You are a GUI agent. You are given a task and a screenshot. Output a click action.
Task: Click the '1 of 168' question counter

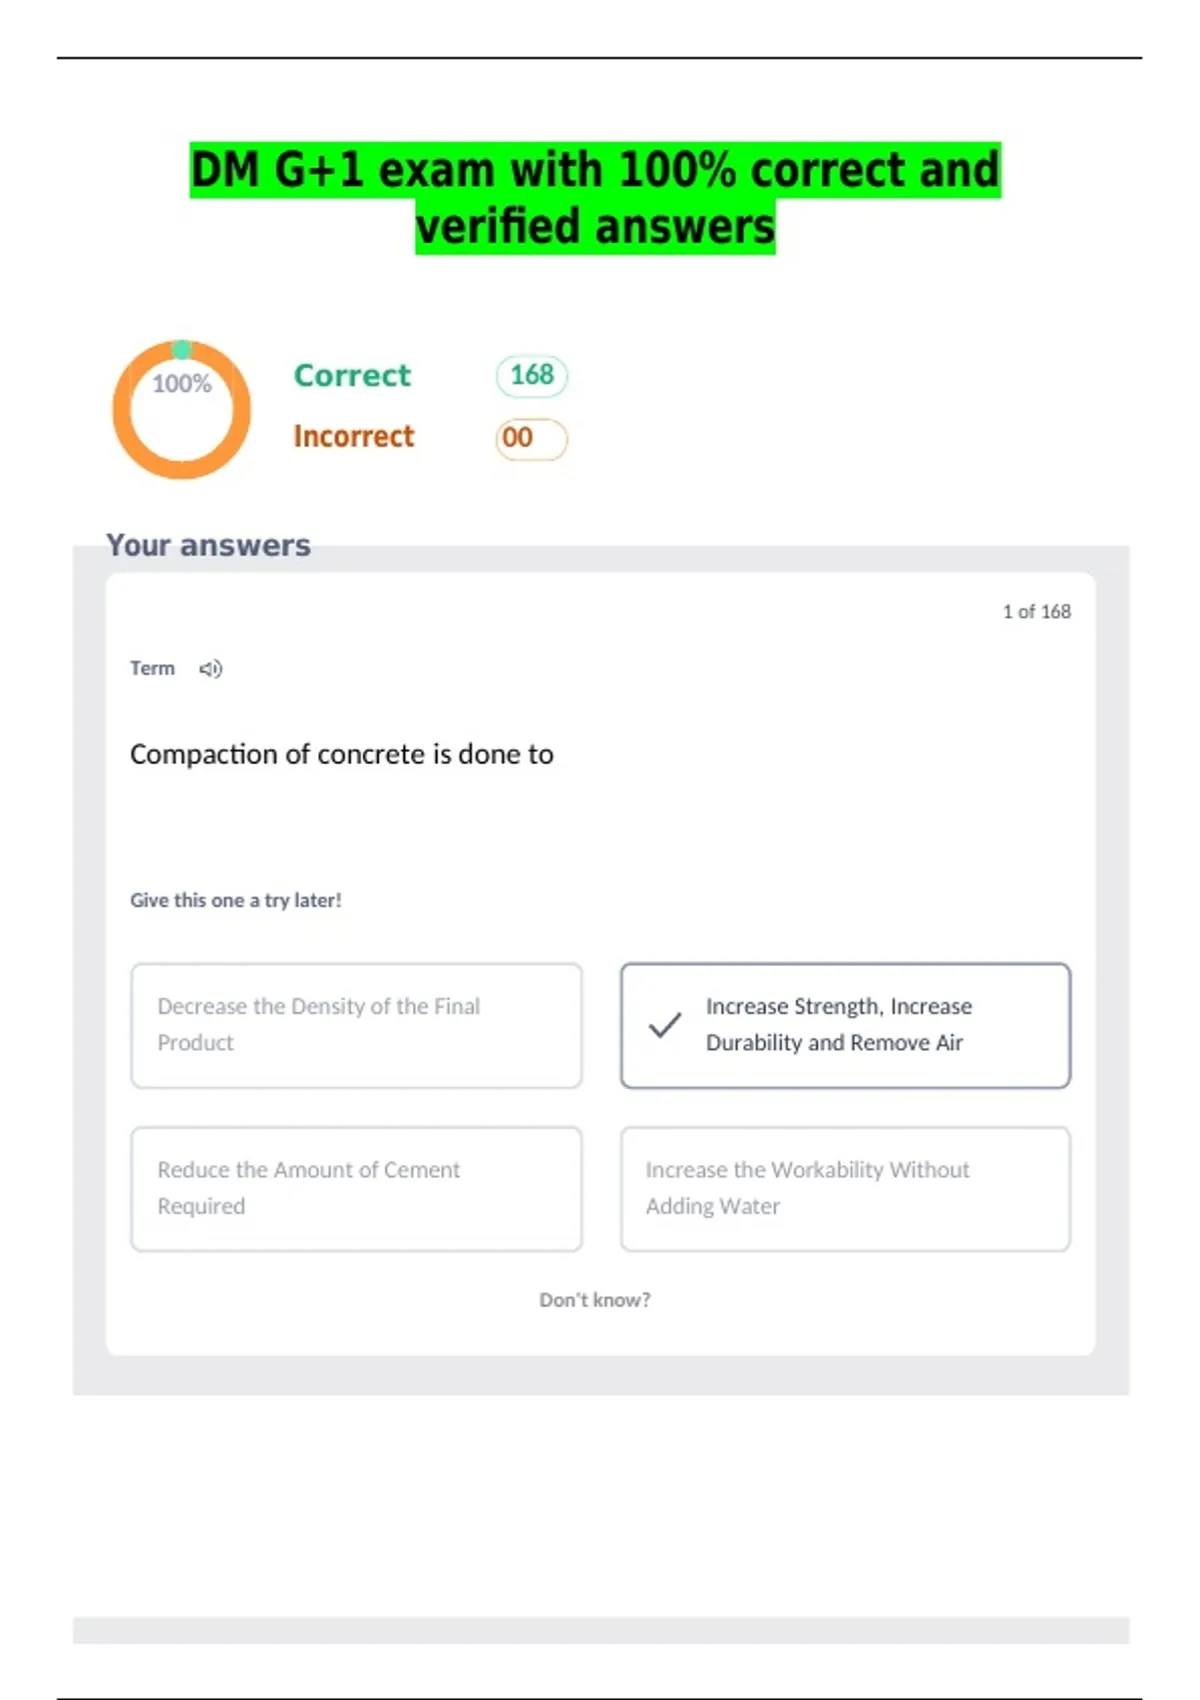point(1037,612)
